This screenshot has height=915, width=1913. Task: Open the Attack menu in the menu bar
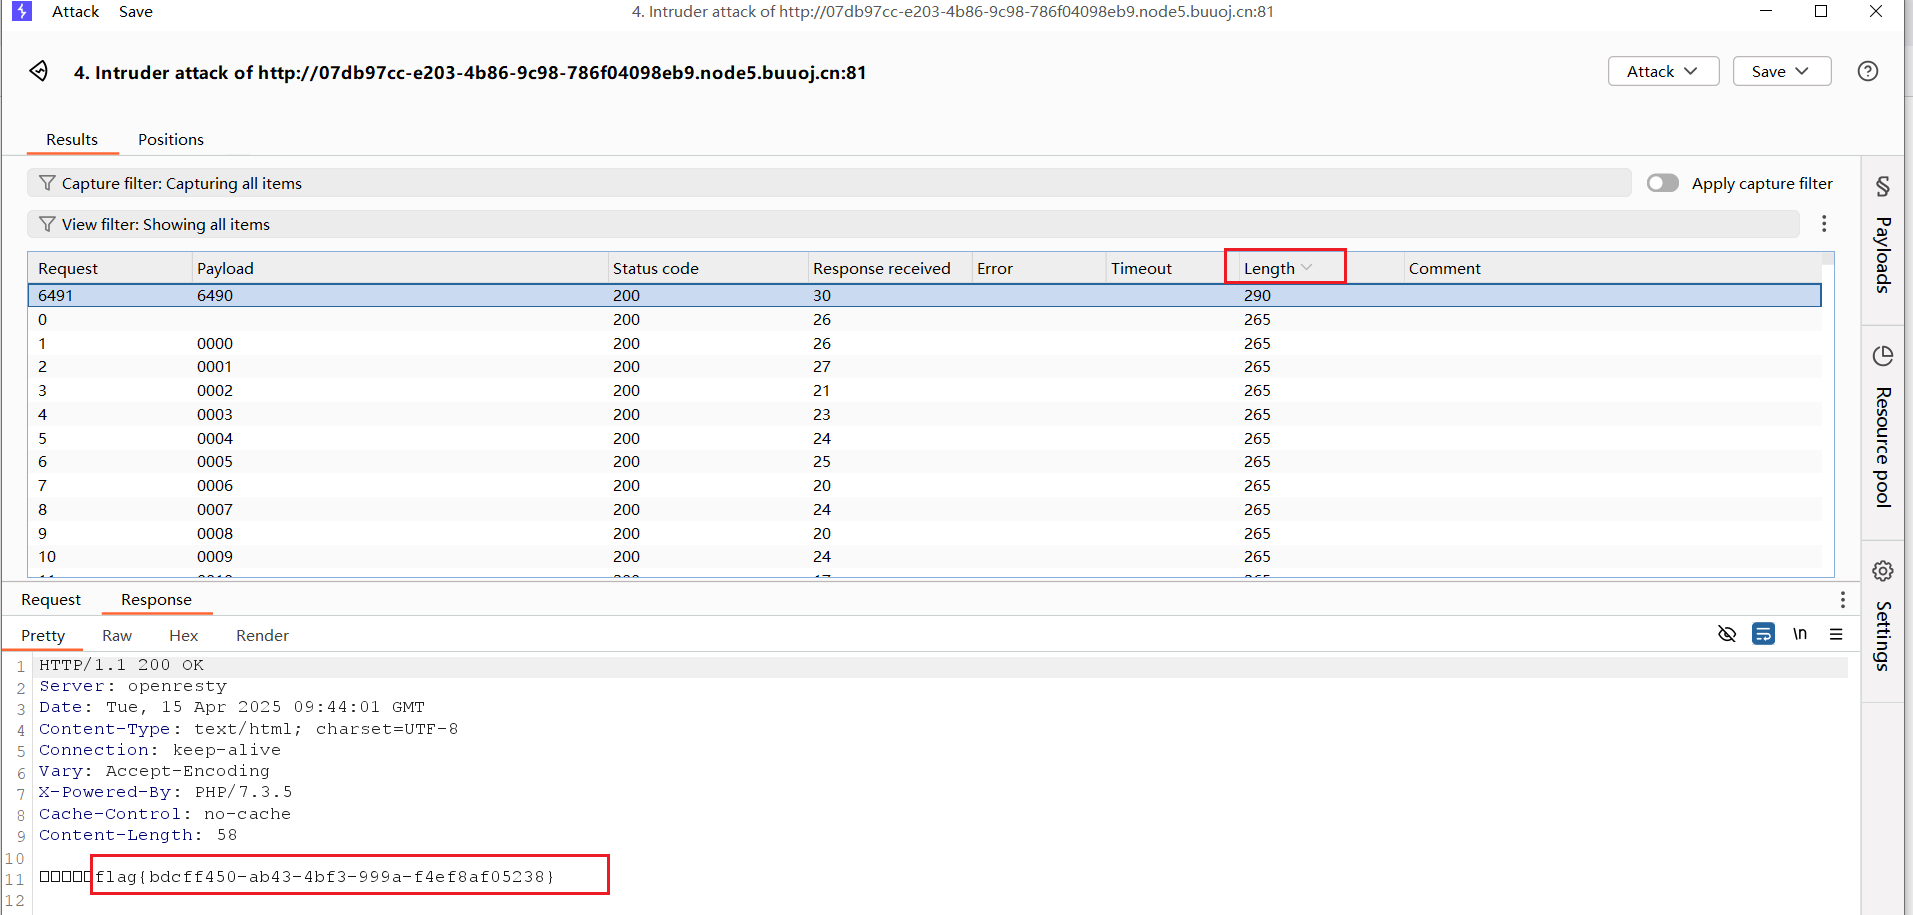[75, 11]
